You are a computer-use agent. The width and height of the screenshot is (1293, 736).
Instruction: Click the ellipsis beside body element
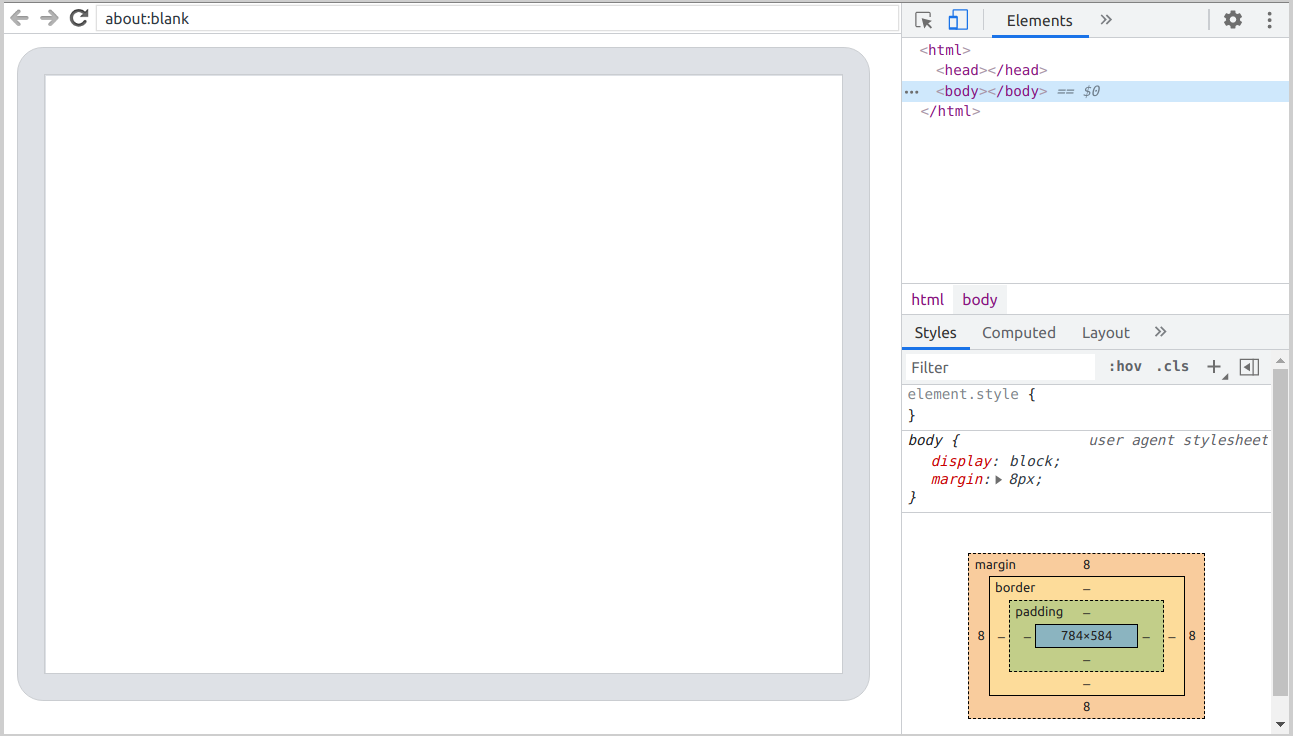pos(911,91)
